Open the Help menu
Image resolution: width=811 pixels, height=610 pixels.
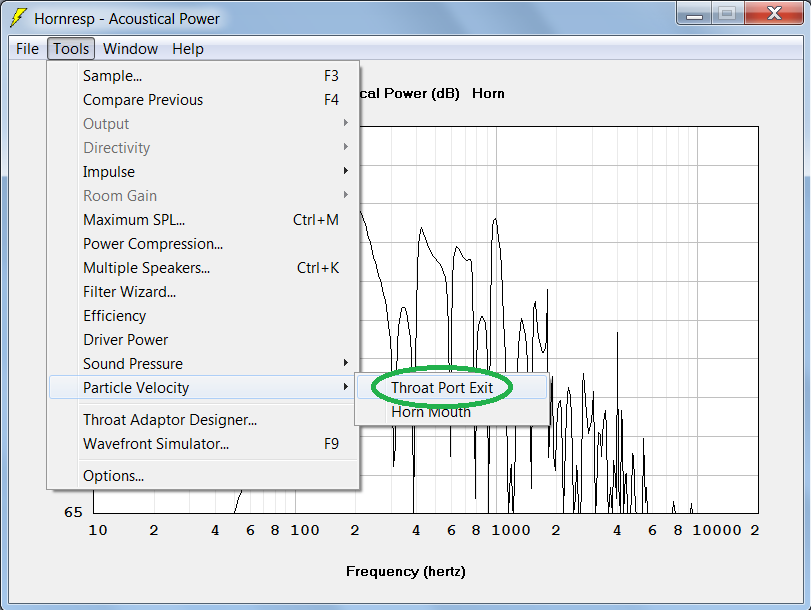(x=188, y=49)
